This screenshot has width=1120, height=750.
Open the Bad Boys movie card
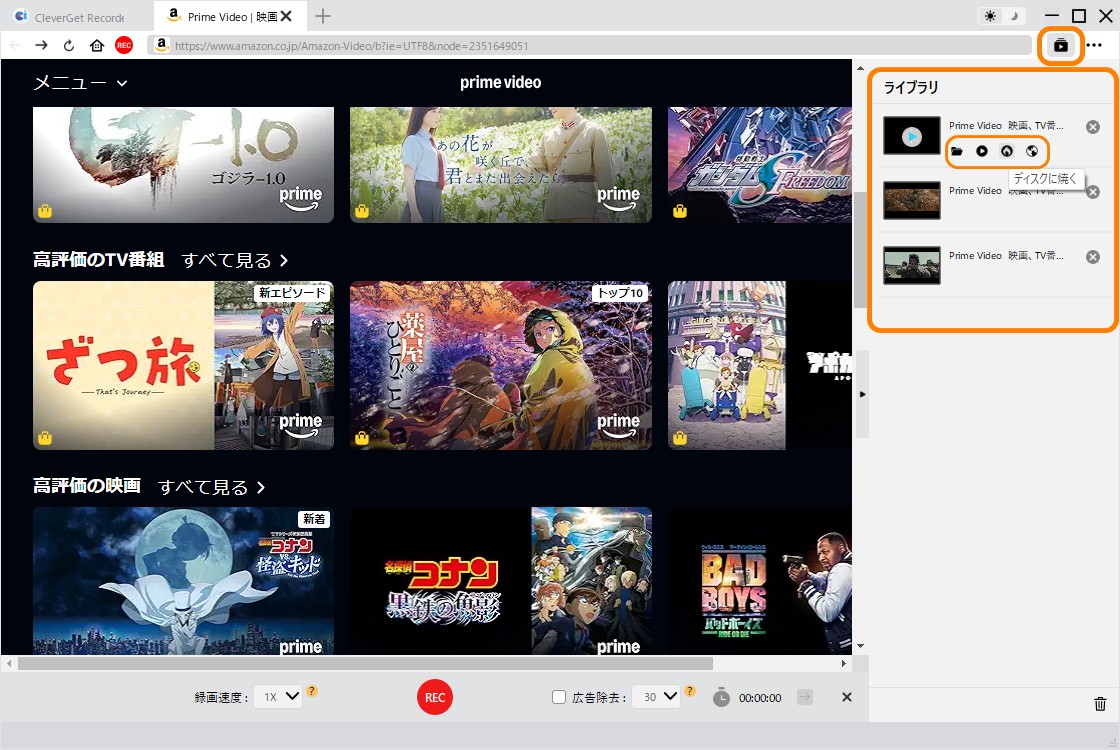coord(760,581)
